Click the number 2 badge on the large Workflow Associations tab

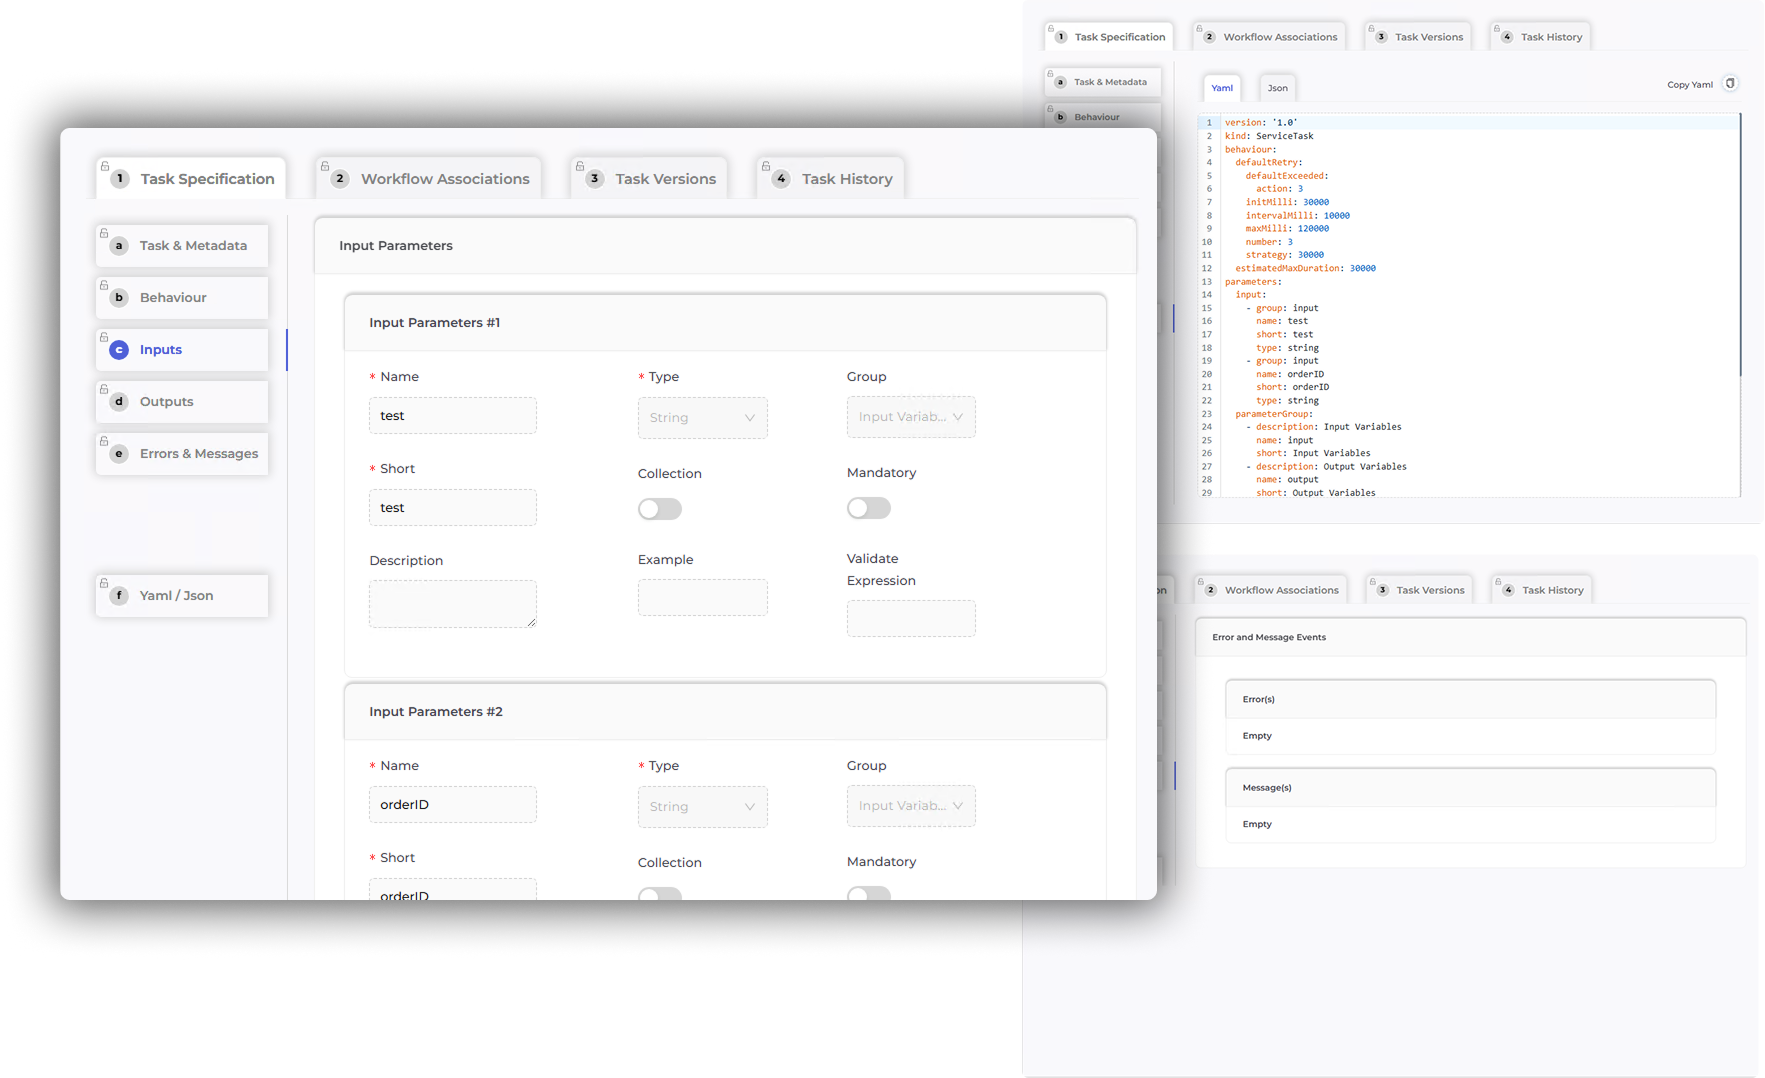click(x=340, y=179)
